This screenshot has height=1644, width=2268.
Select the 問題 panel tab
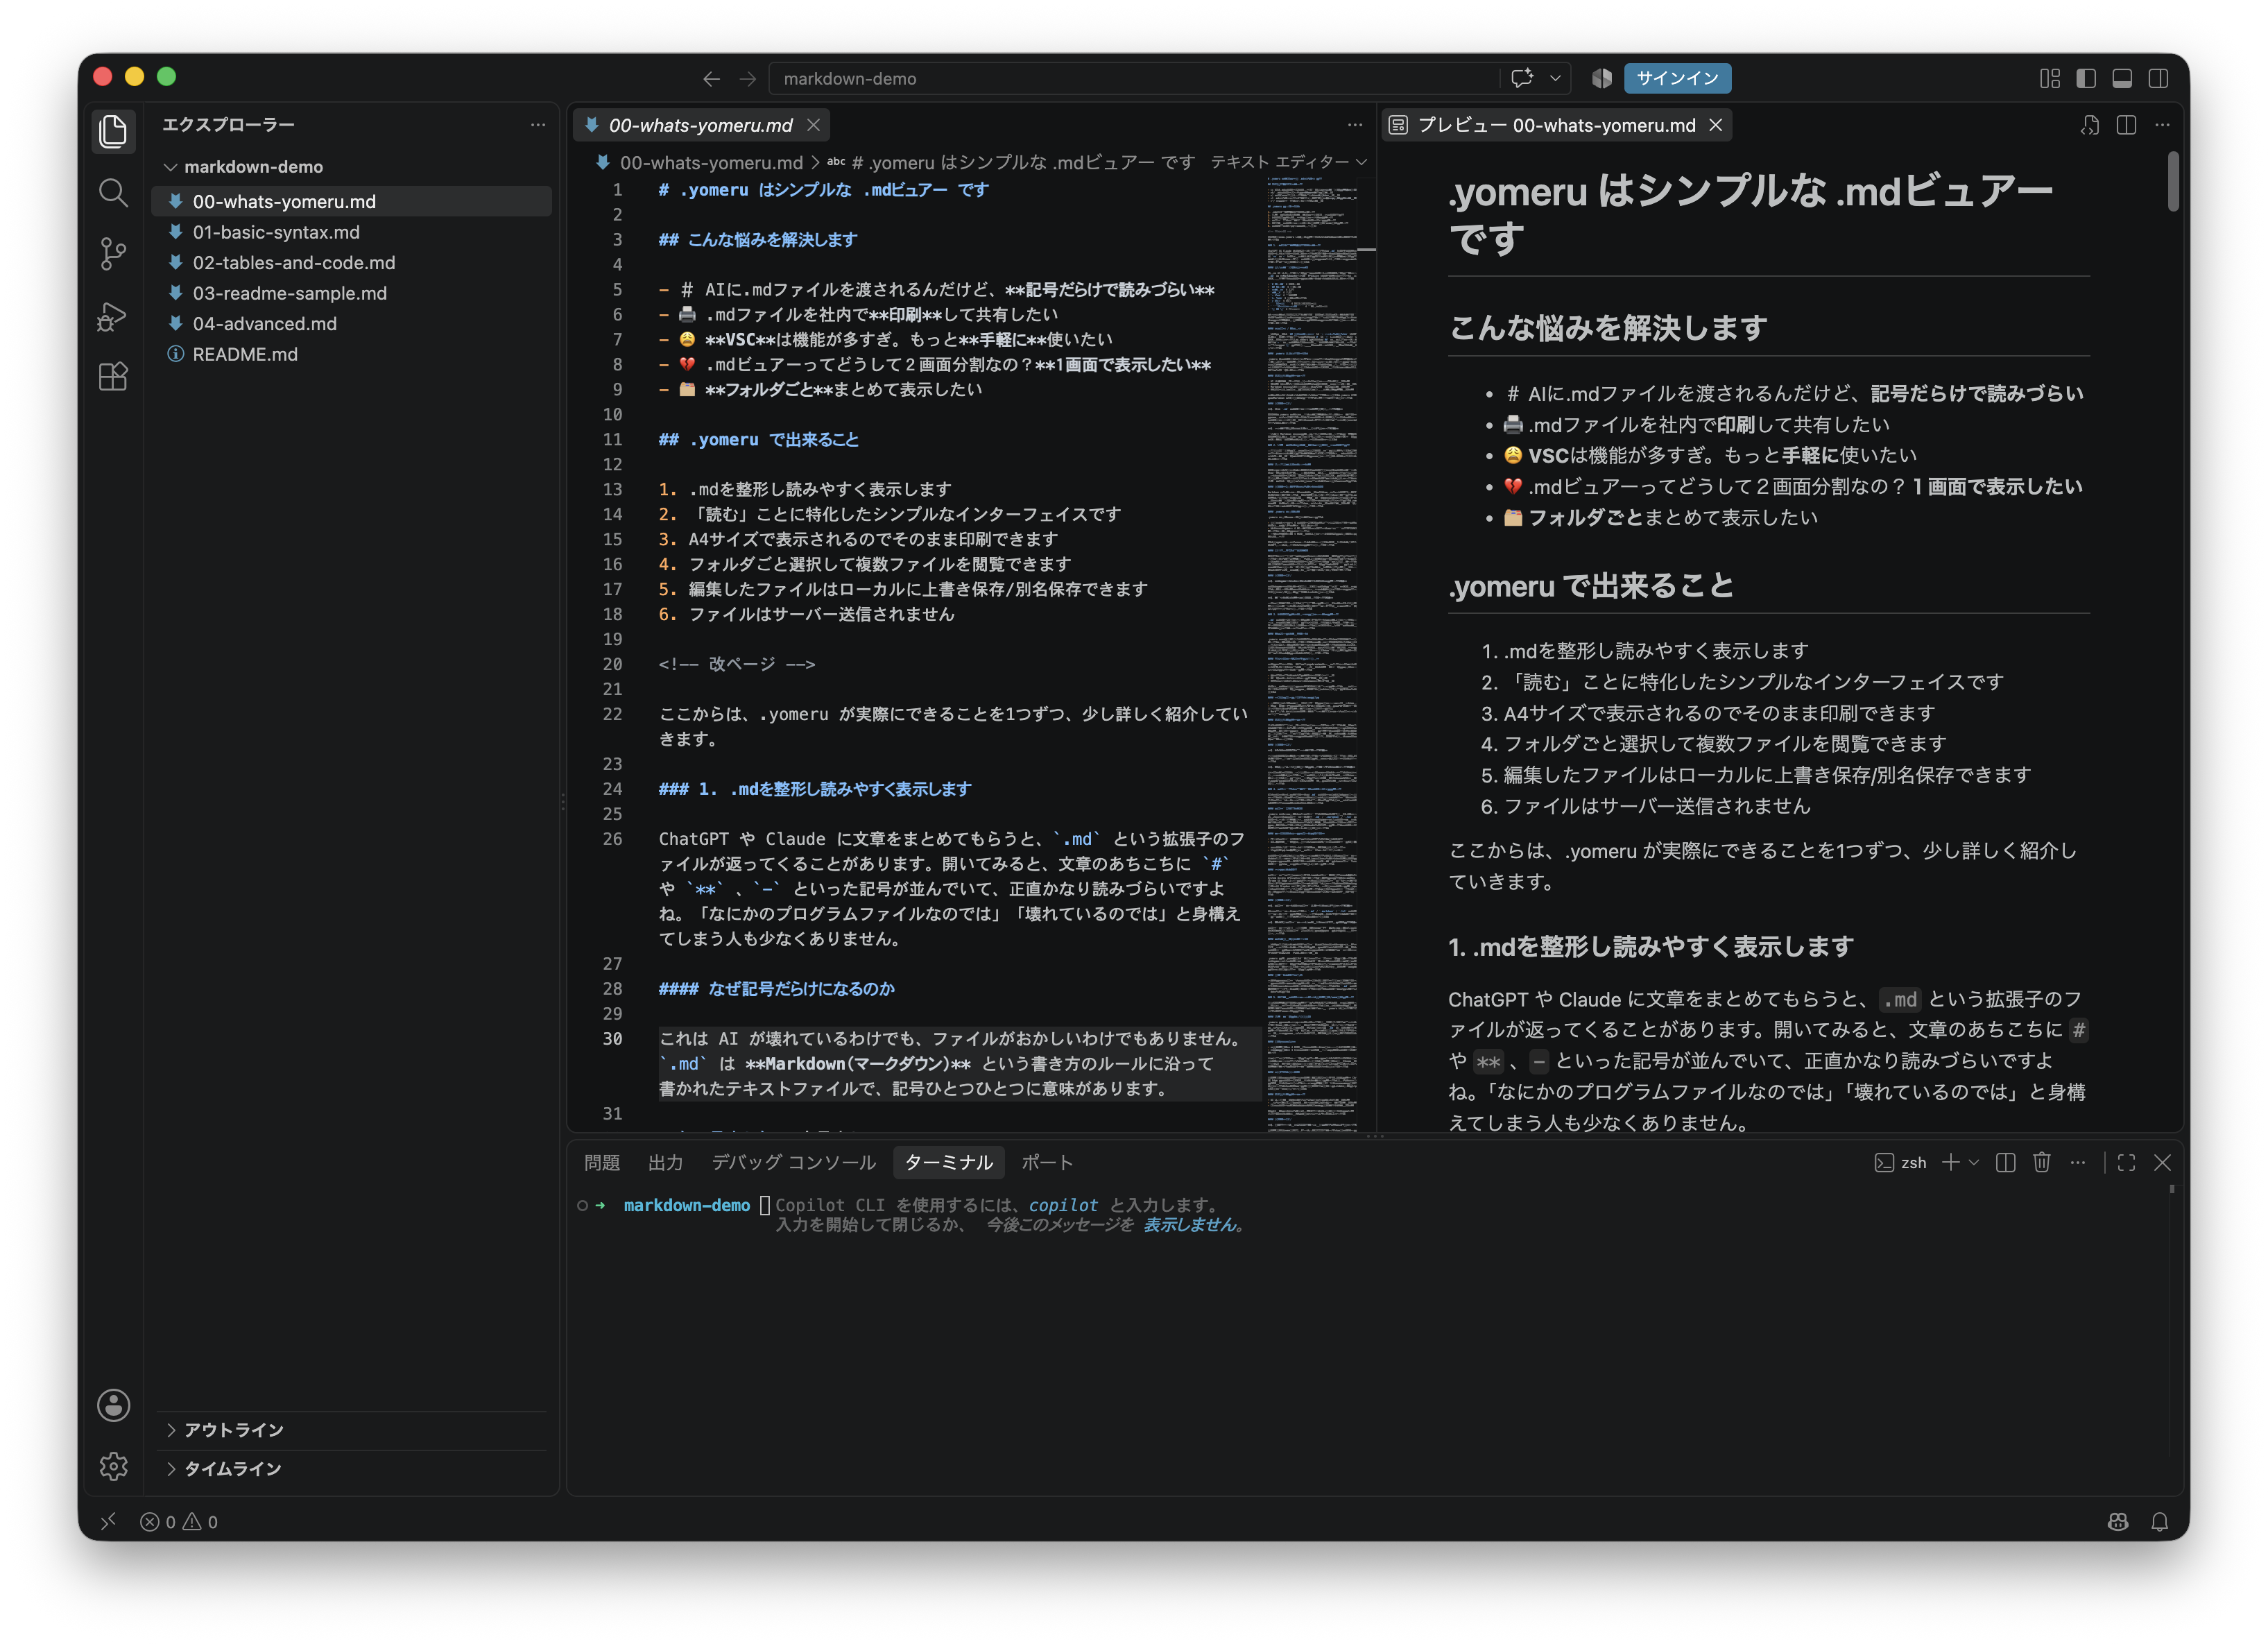(x=602, y=1162)
